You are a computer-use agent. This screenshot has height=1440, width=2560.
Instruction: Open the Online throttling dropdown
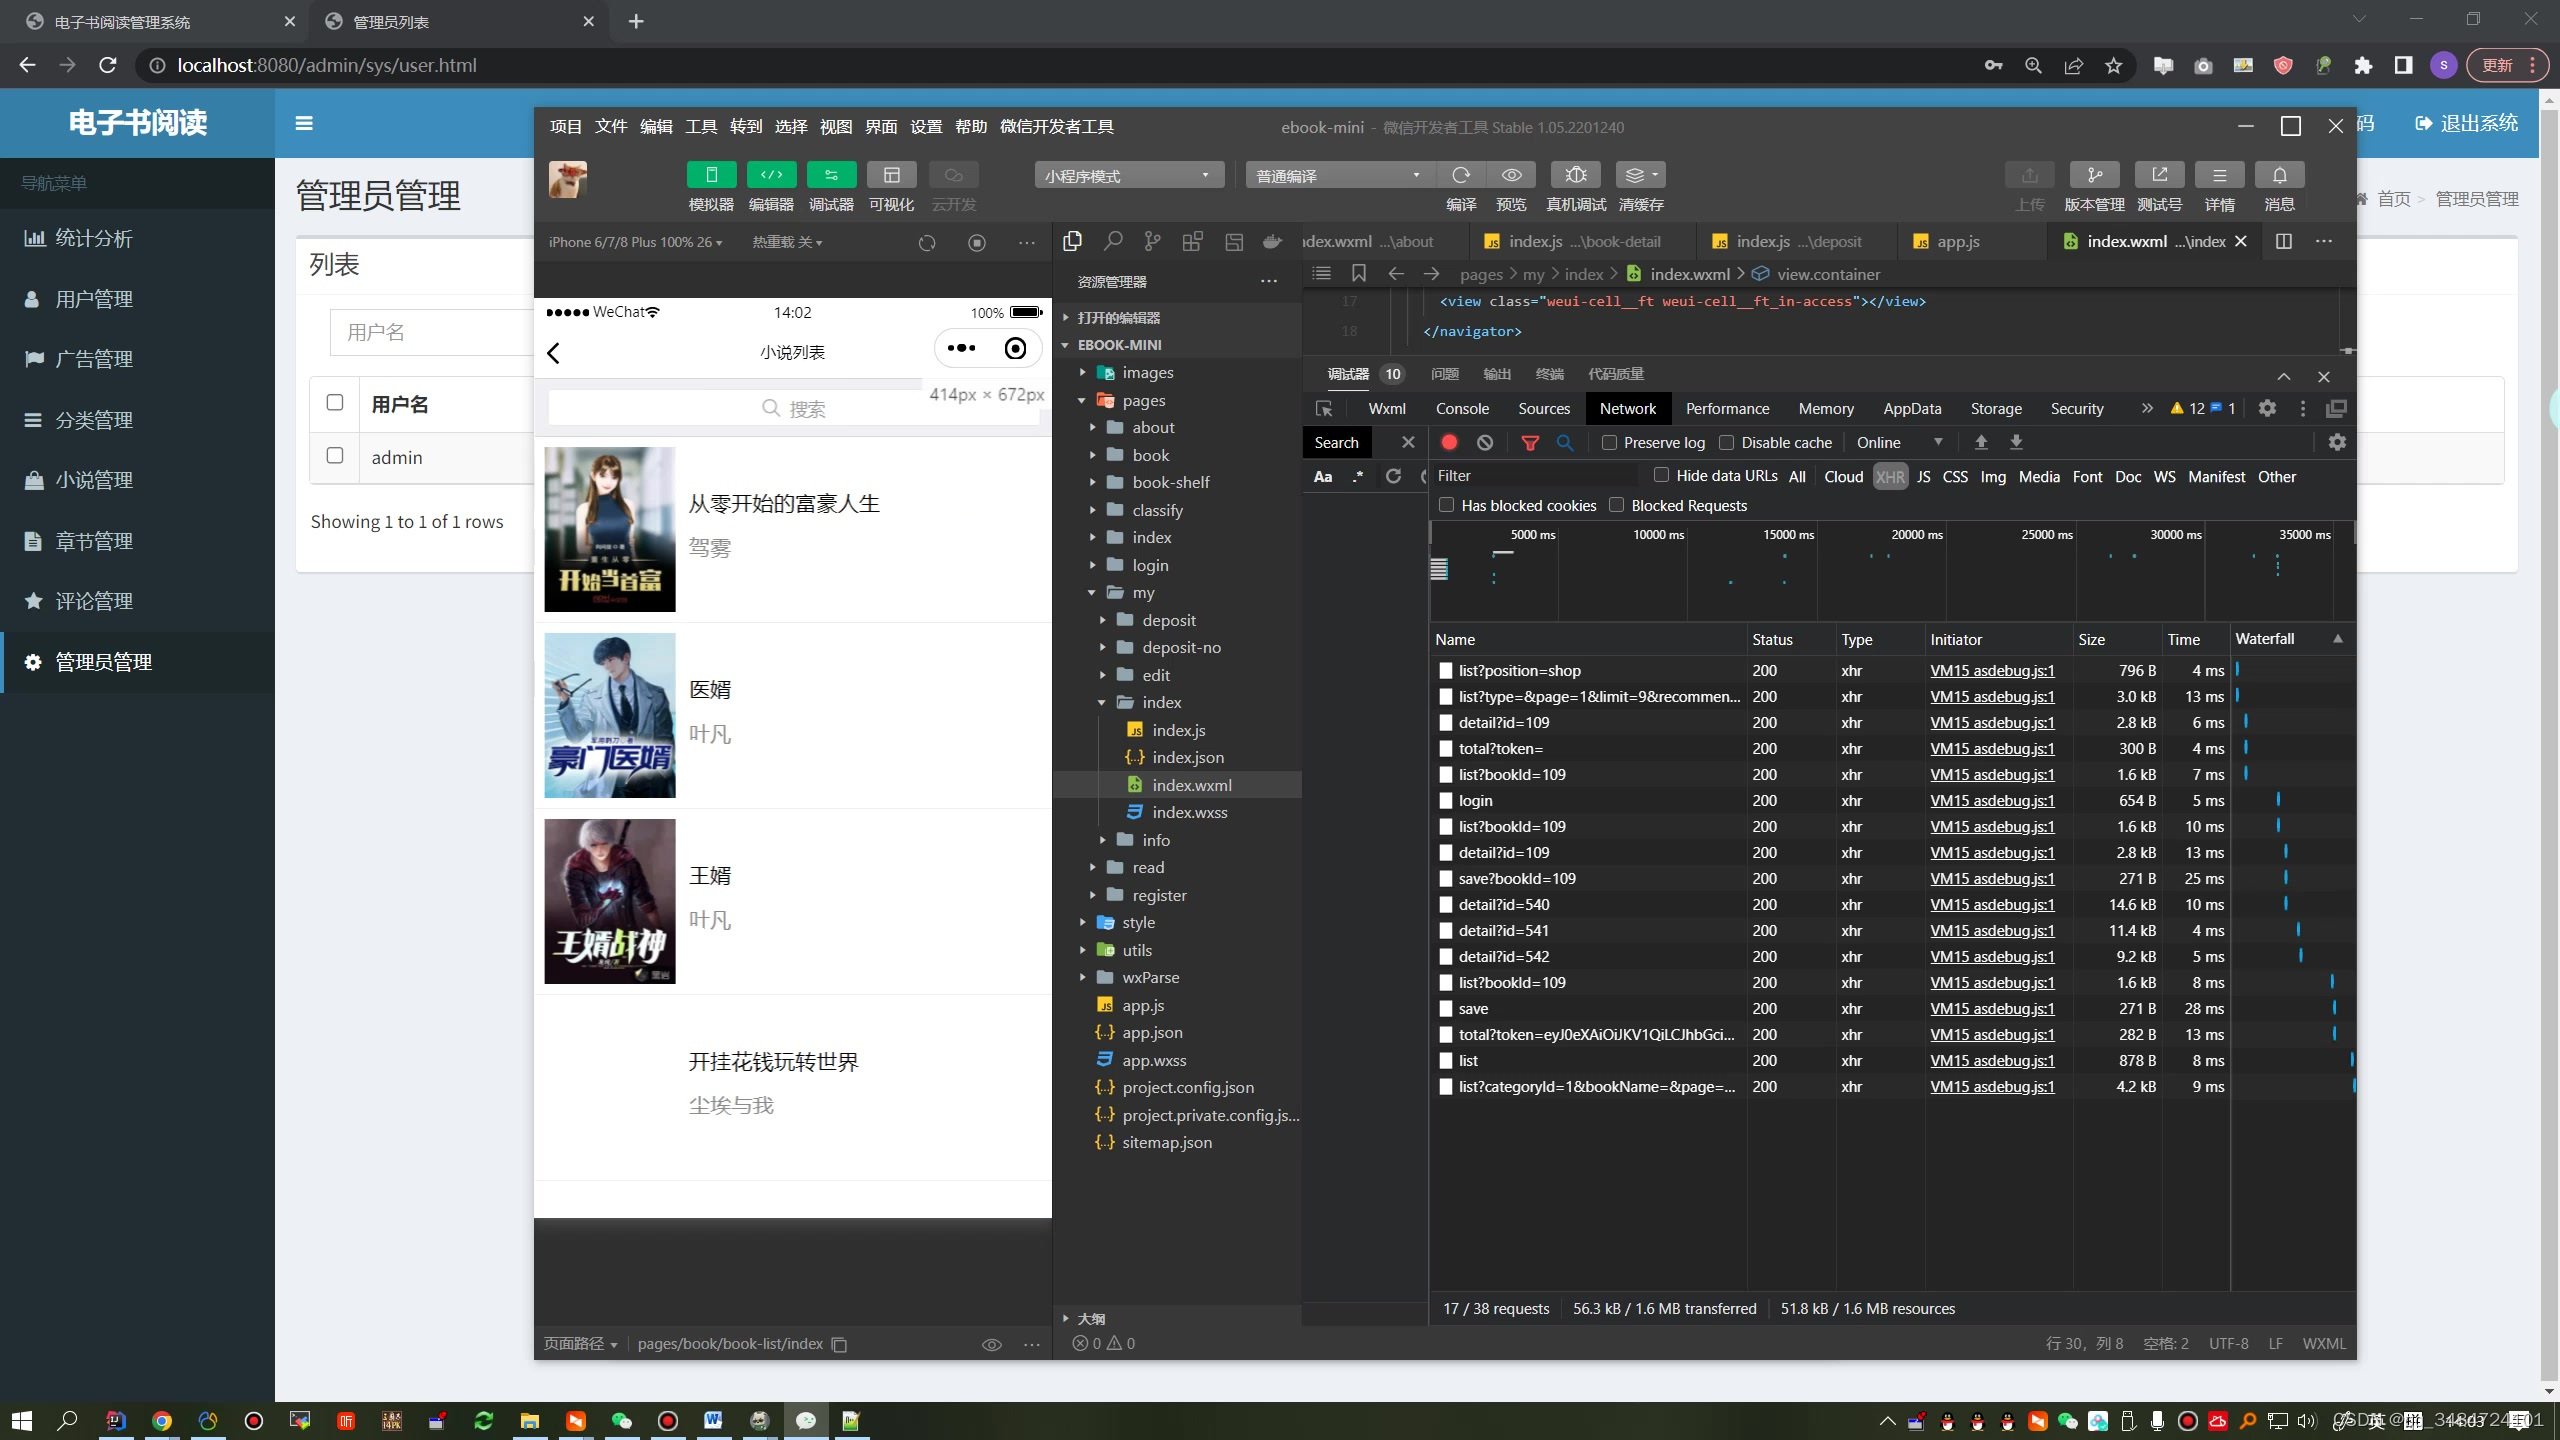click(1899, 442)
